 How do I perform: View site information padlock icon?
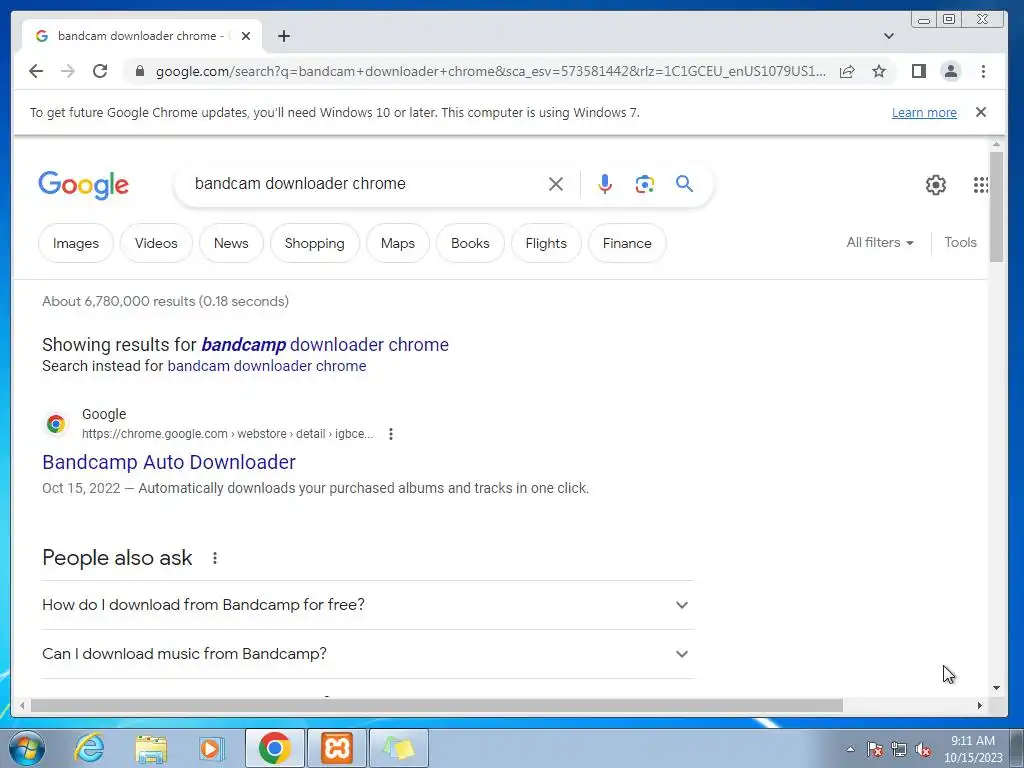(x=140, y=71)
